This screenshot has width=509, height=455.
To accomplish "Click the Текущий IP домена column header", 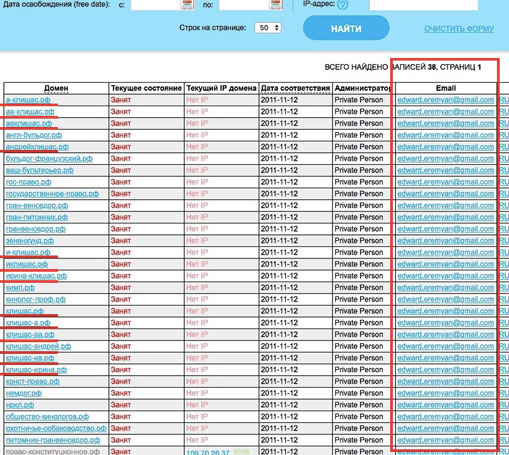I will 221,88.
